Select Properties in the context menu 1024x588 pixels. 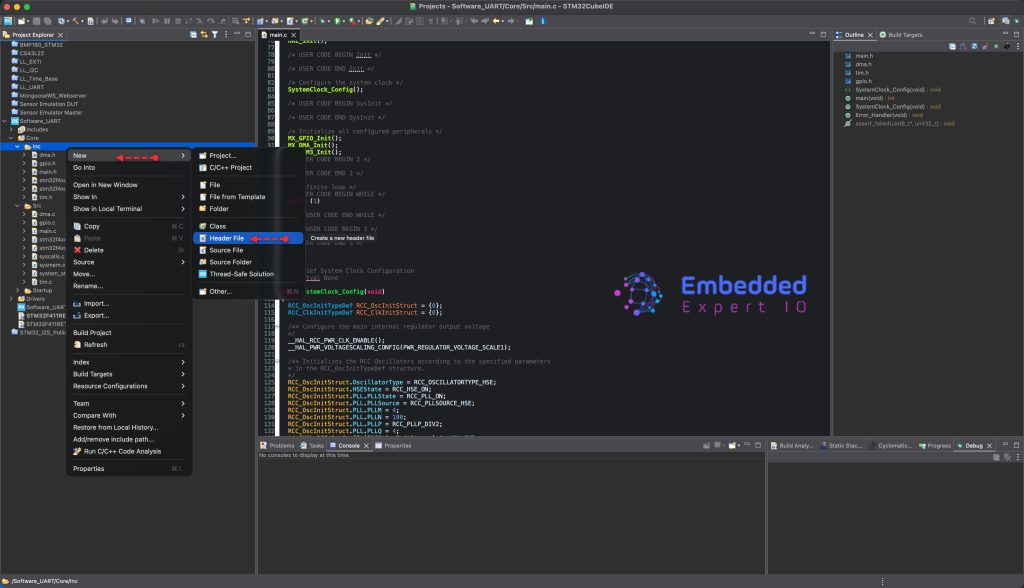[x=129, y=468]
